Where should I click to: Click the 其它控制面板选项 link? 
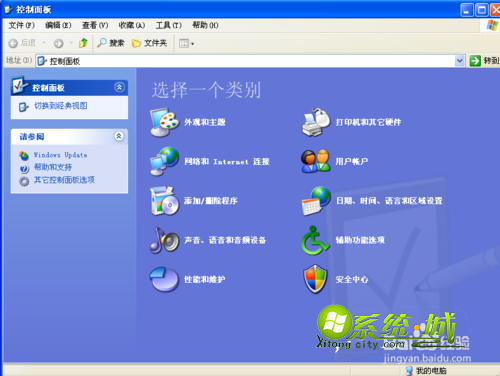(x=64, y=180)
